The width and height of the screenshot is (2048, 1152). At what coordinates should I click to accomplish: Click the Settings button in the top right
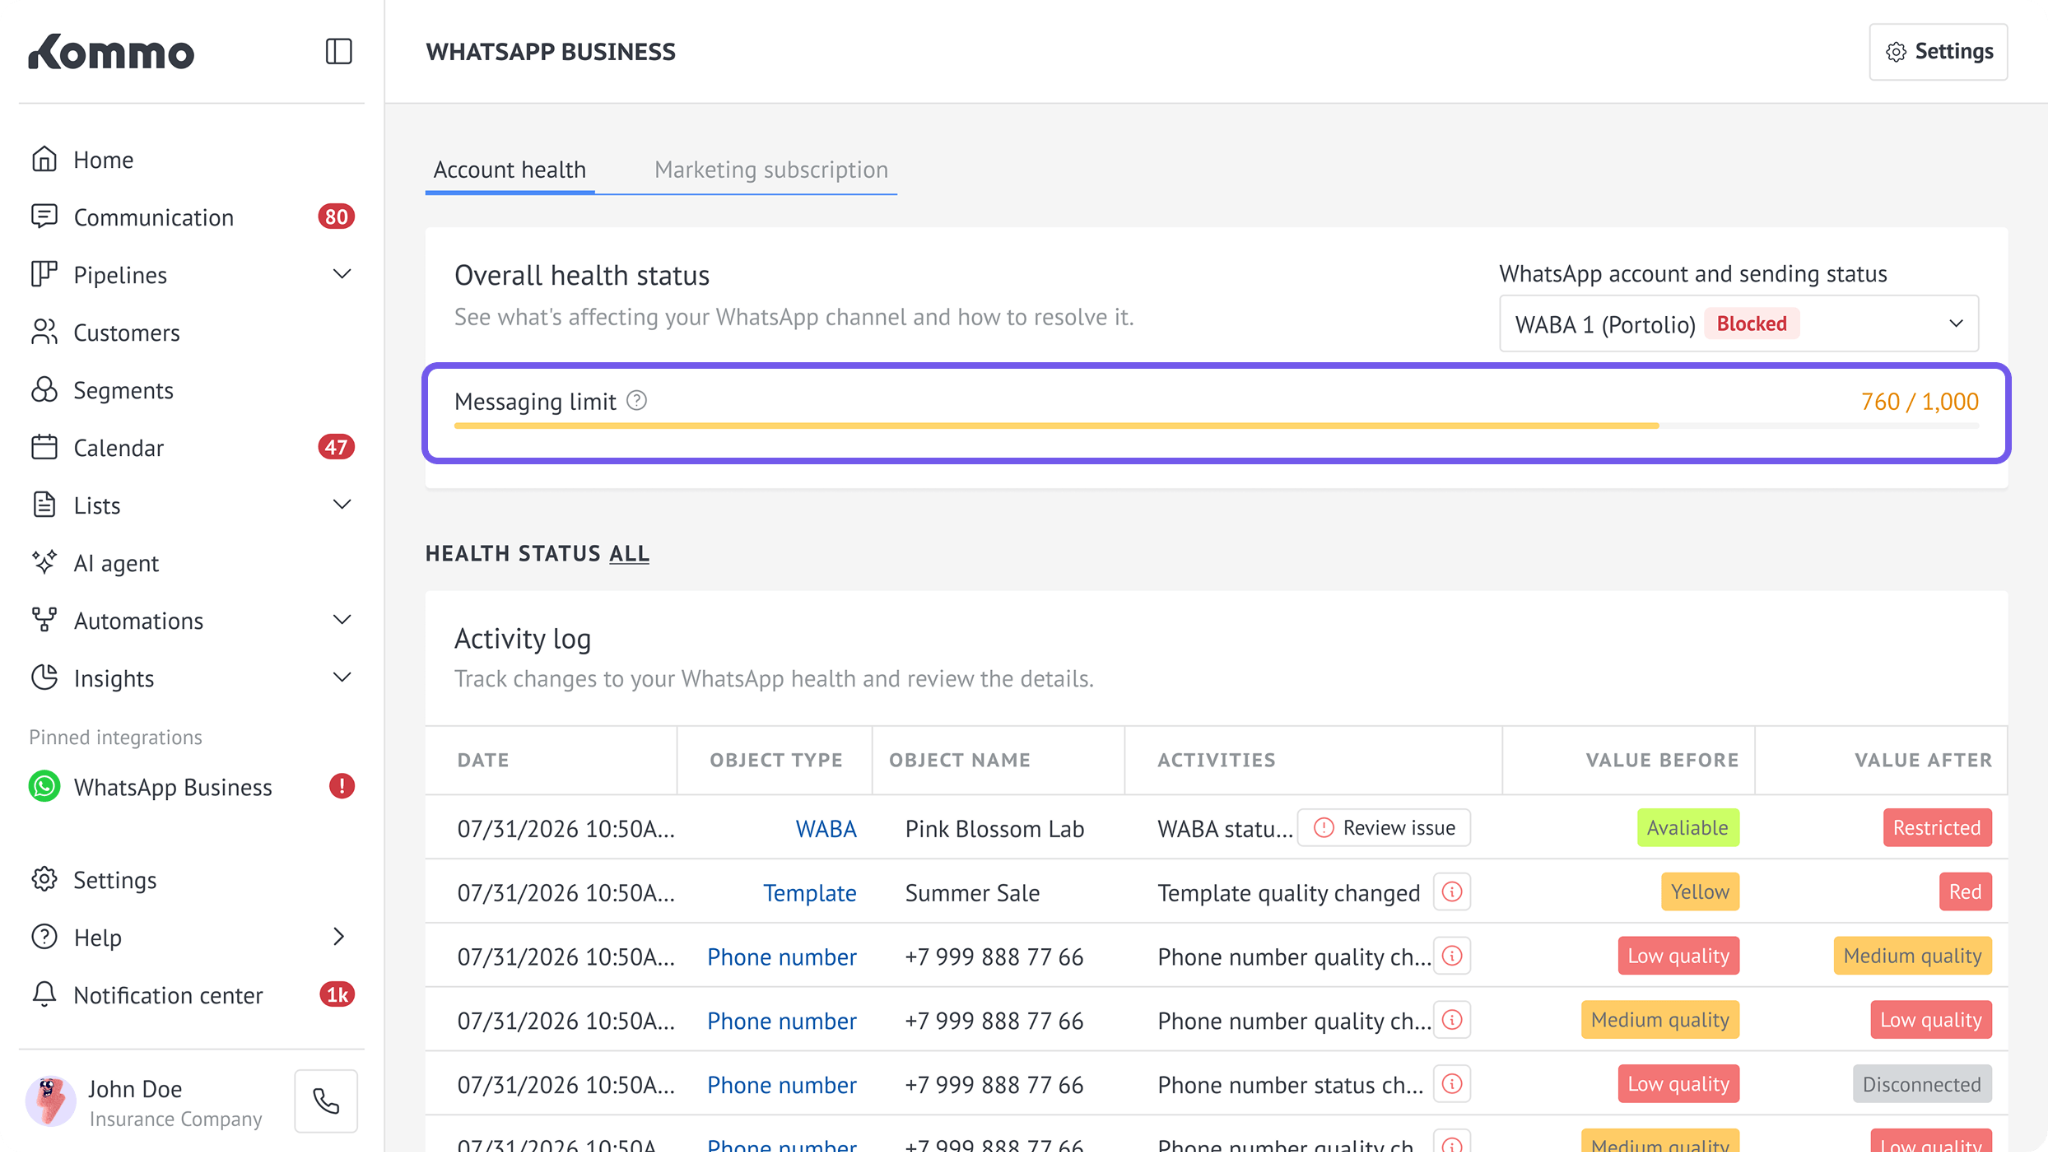(x=1938, y=51)
